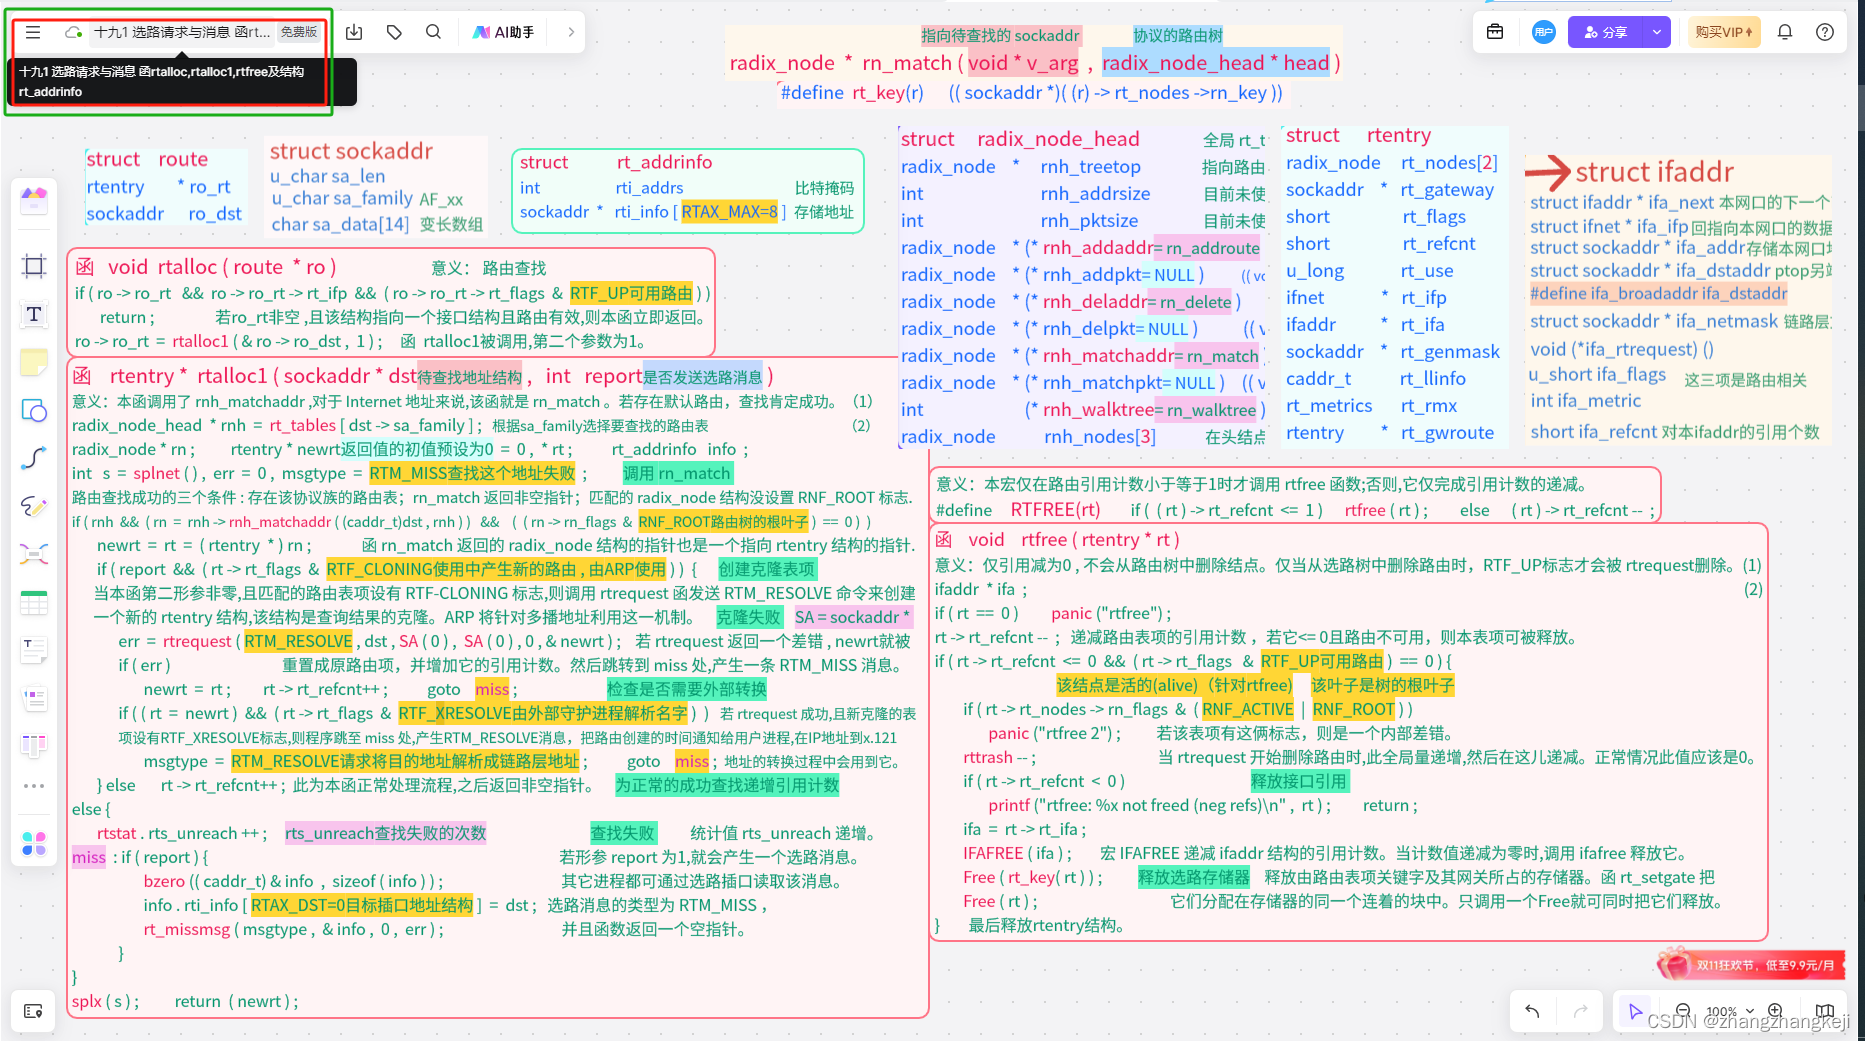Open the help question mark icon
Image resolution: width=1865 pixels, height=1041 pixels.
[1825, 32]
